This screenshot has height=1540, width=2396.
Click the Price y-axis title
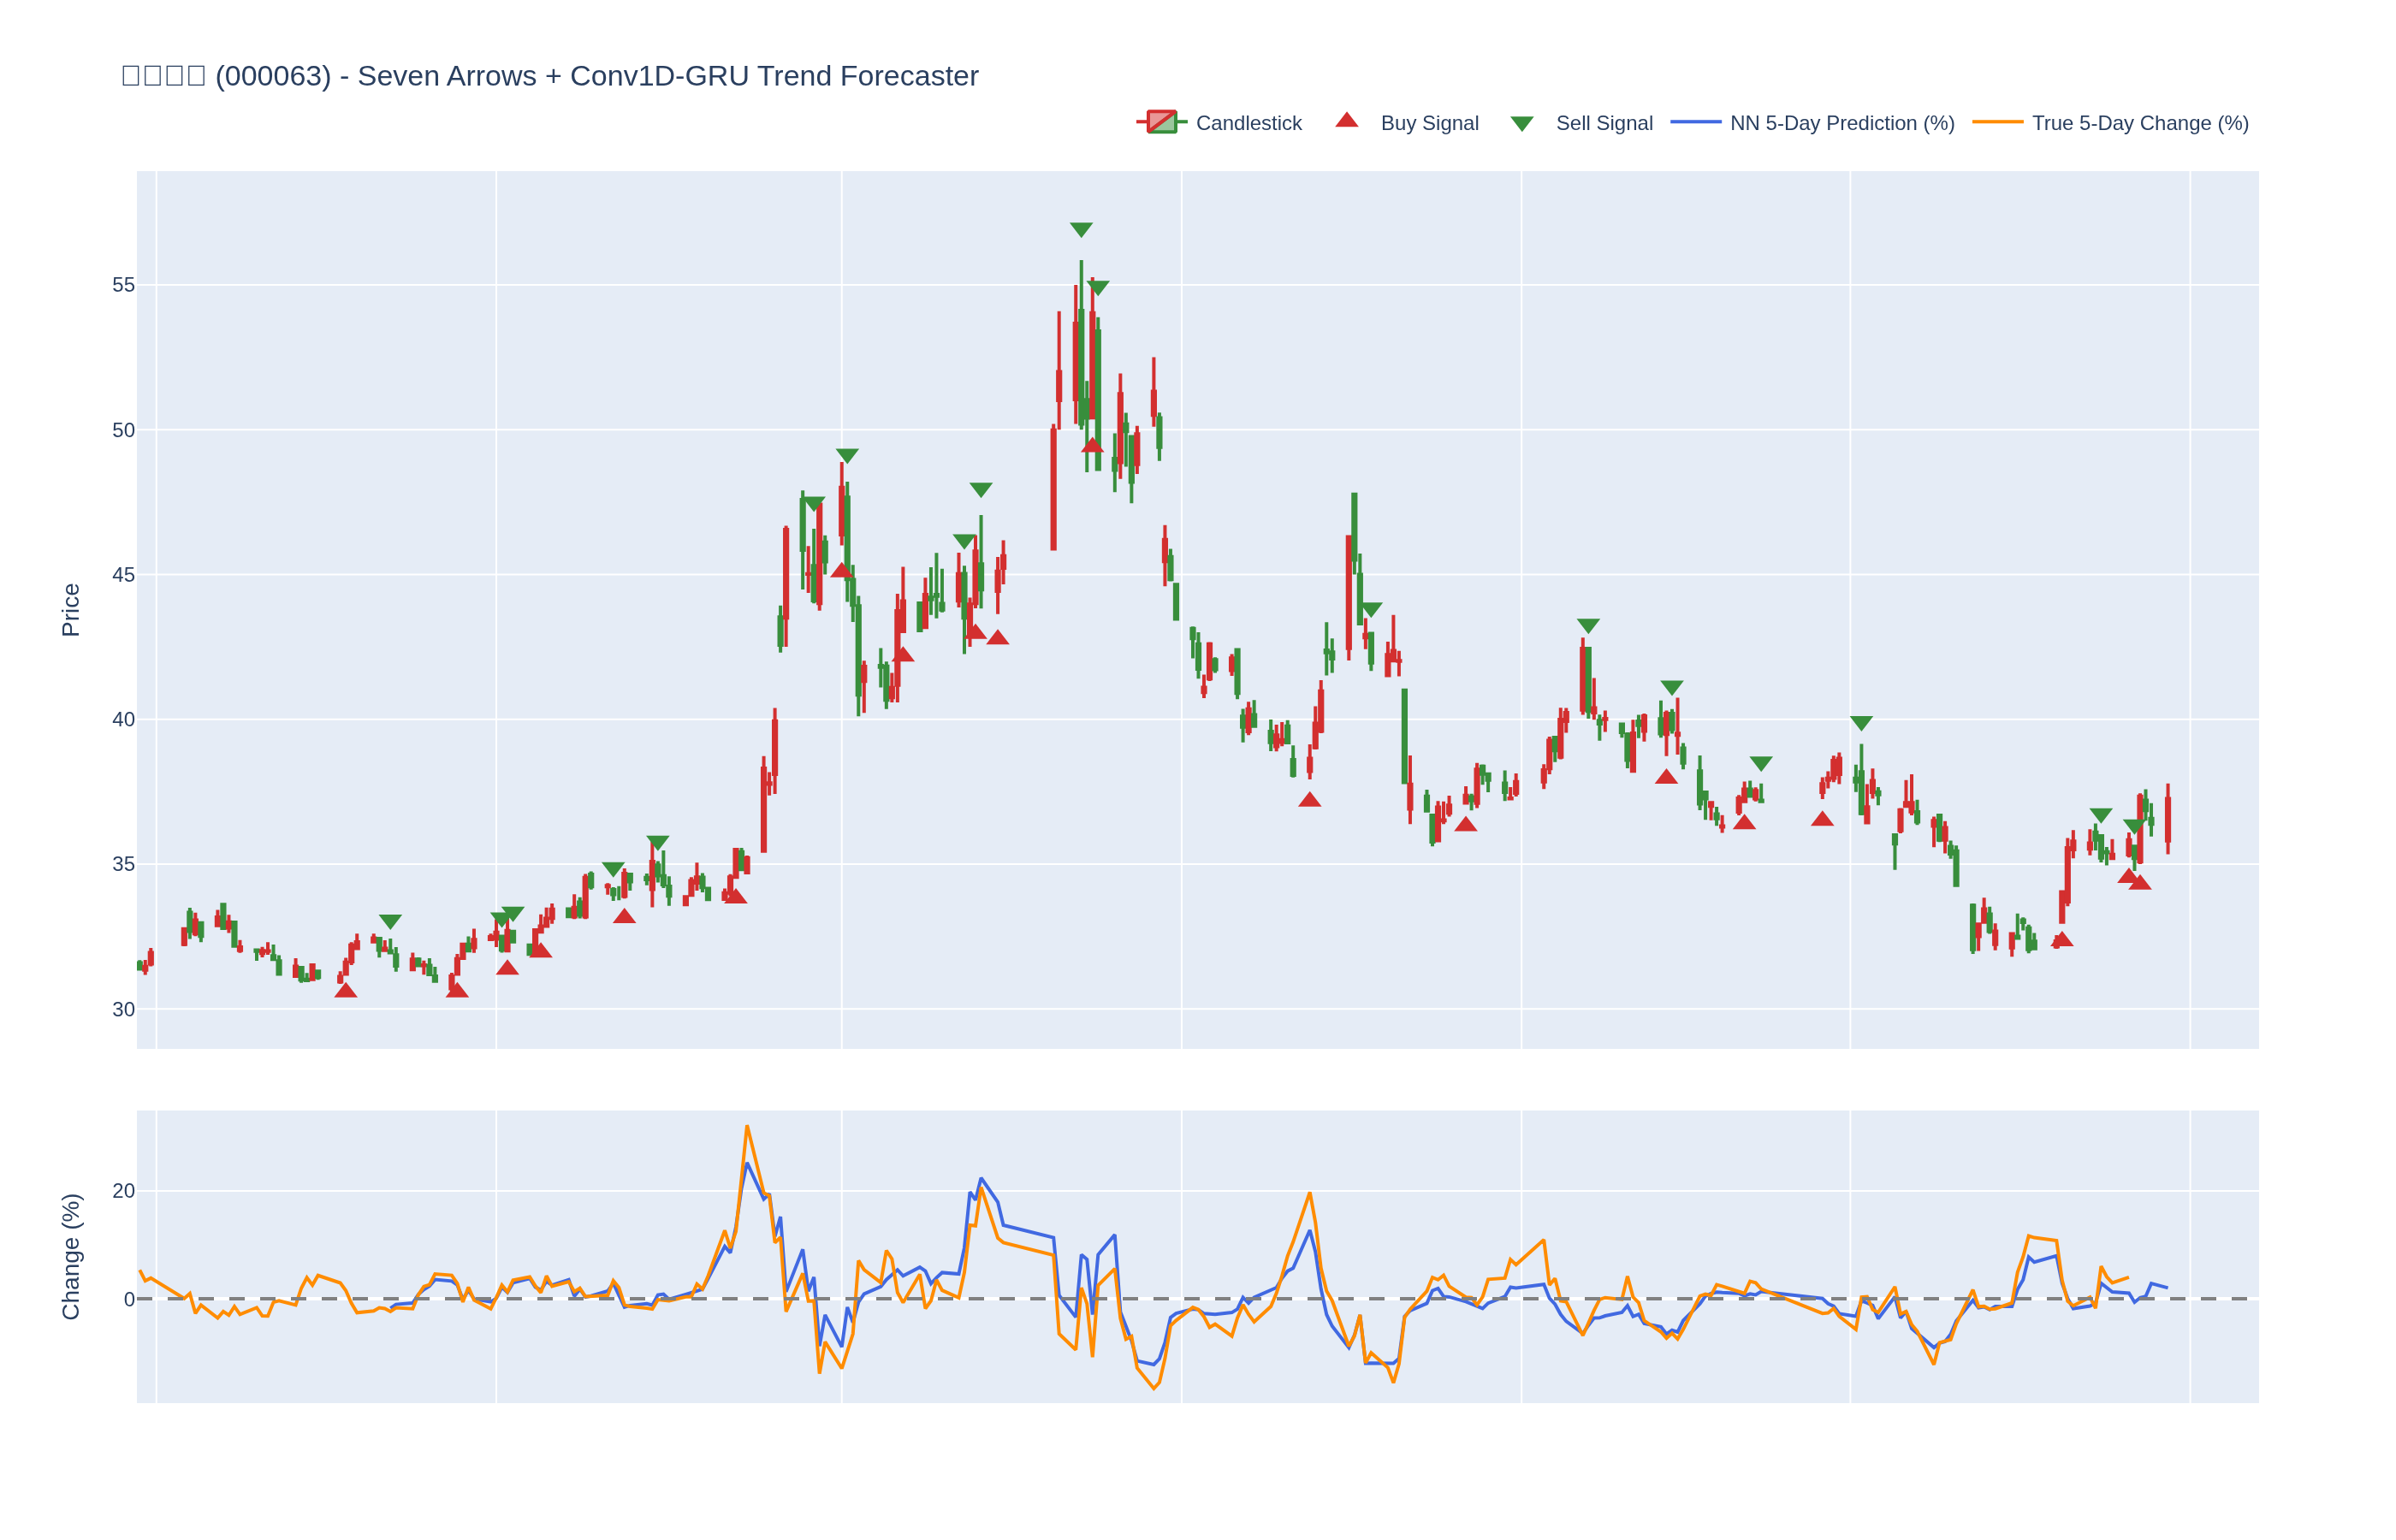(x=70, y=609)
